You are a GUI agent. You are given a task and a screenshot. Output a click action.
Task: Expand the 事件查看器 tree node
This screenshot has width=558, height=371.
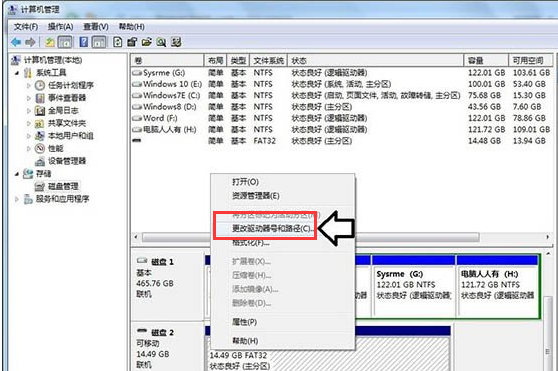(29, 98)
